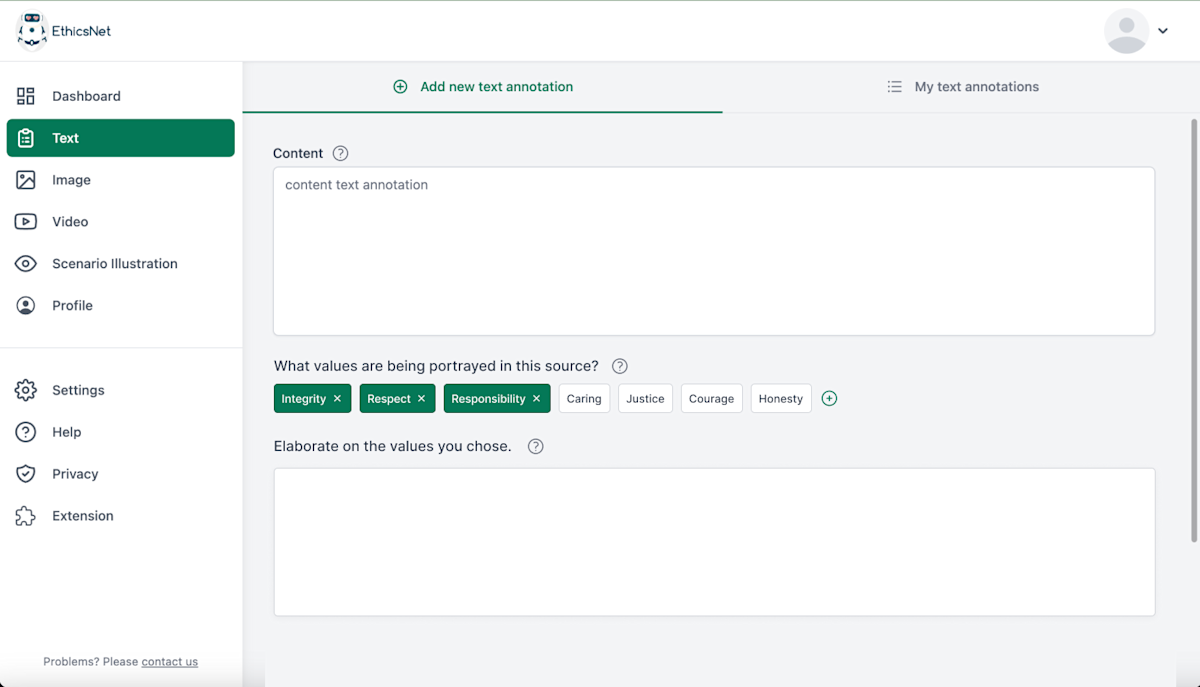Click the Scenario Illustration eye icon

click(26, 264)
